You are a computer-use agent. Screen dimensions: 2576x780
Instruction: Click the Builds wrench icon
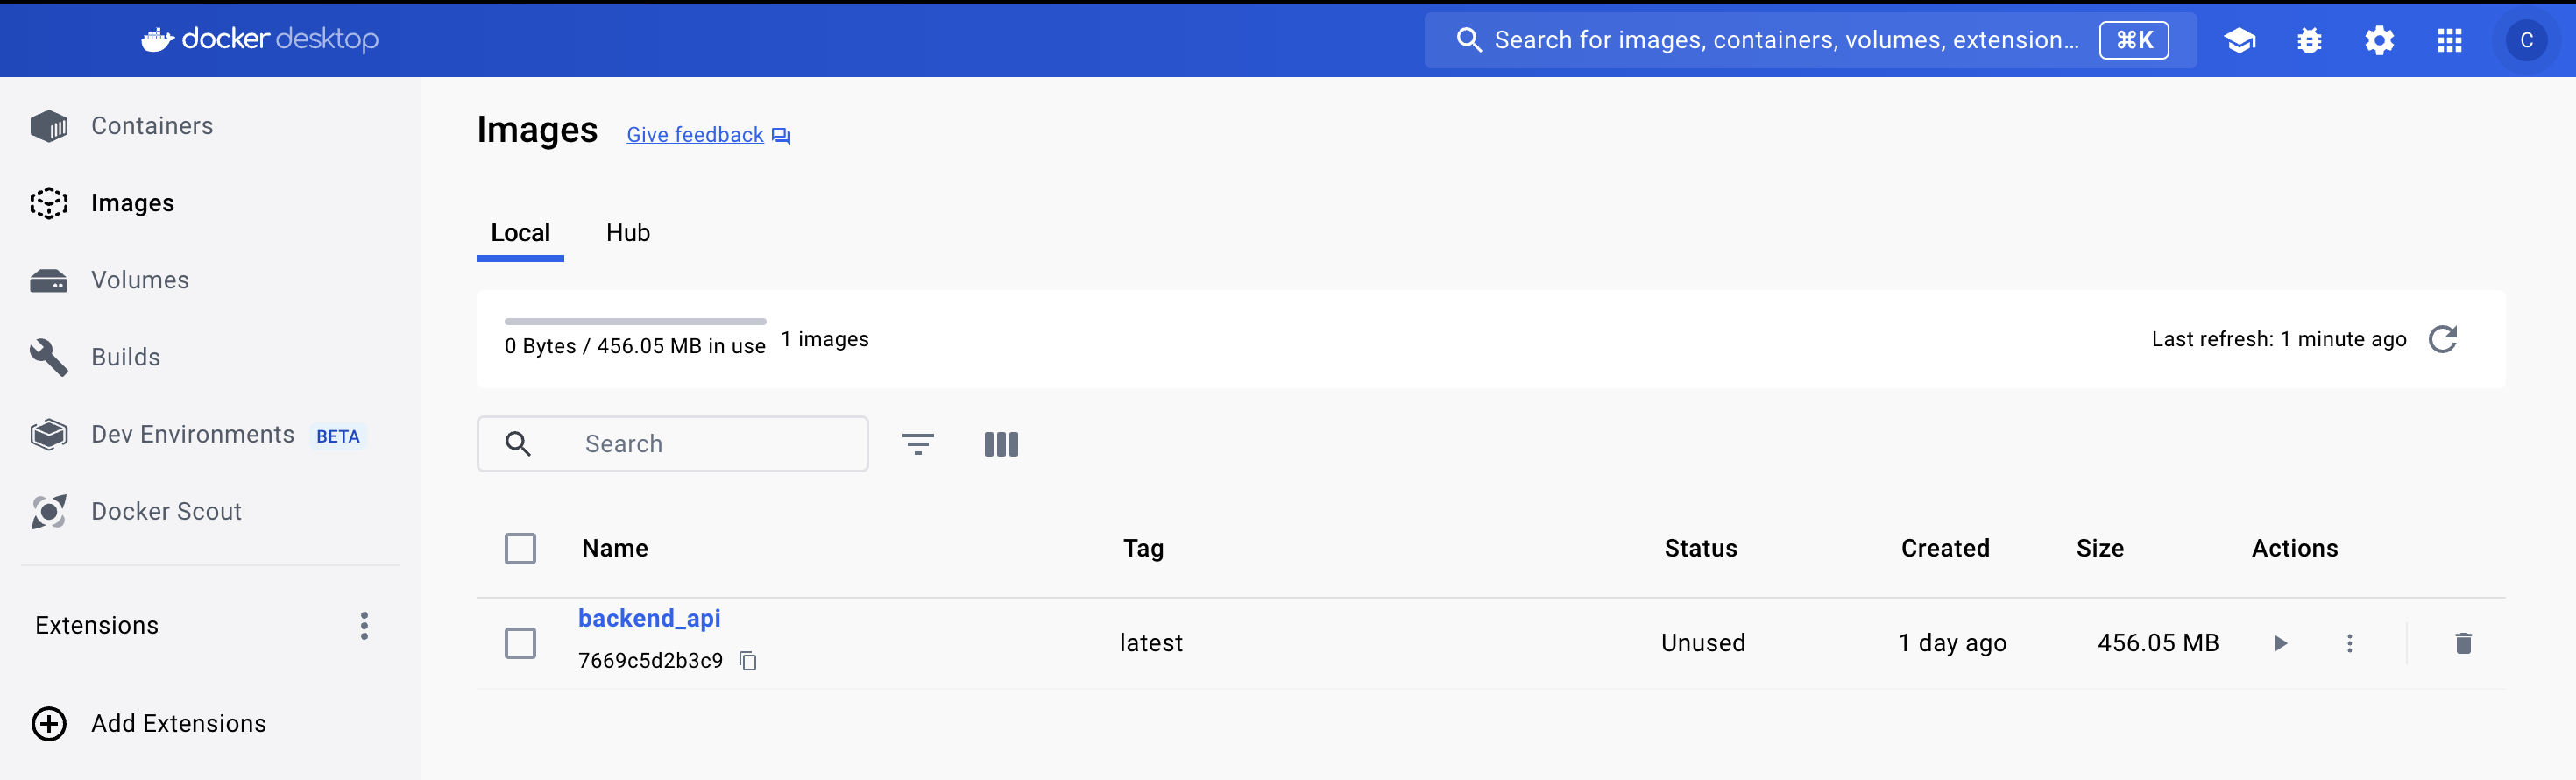(49, 357)
